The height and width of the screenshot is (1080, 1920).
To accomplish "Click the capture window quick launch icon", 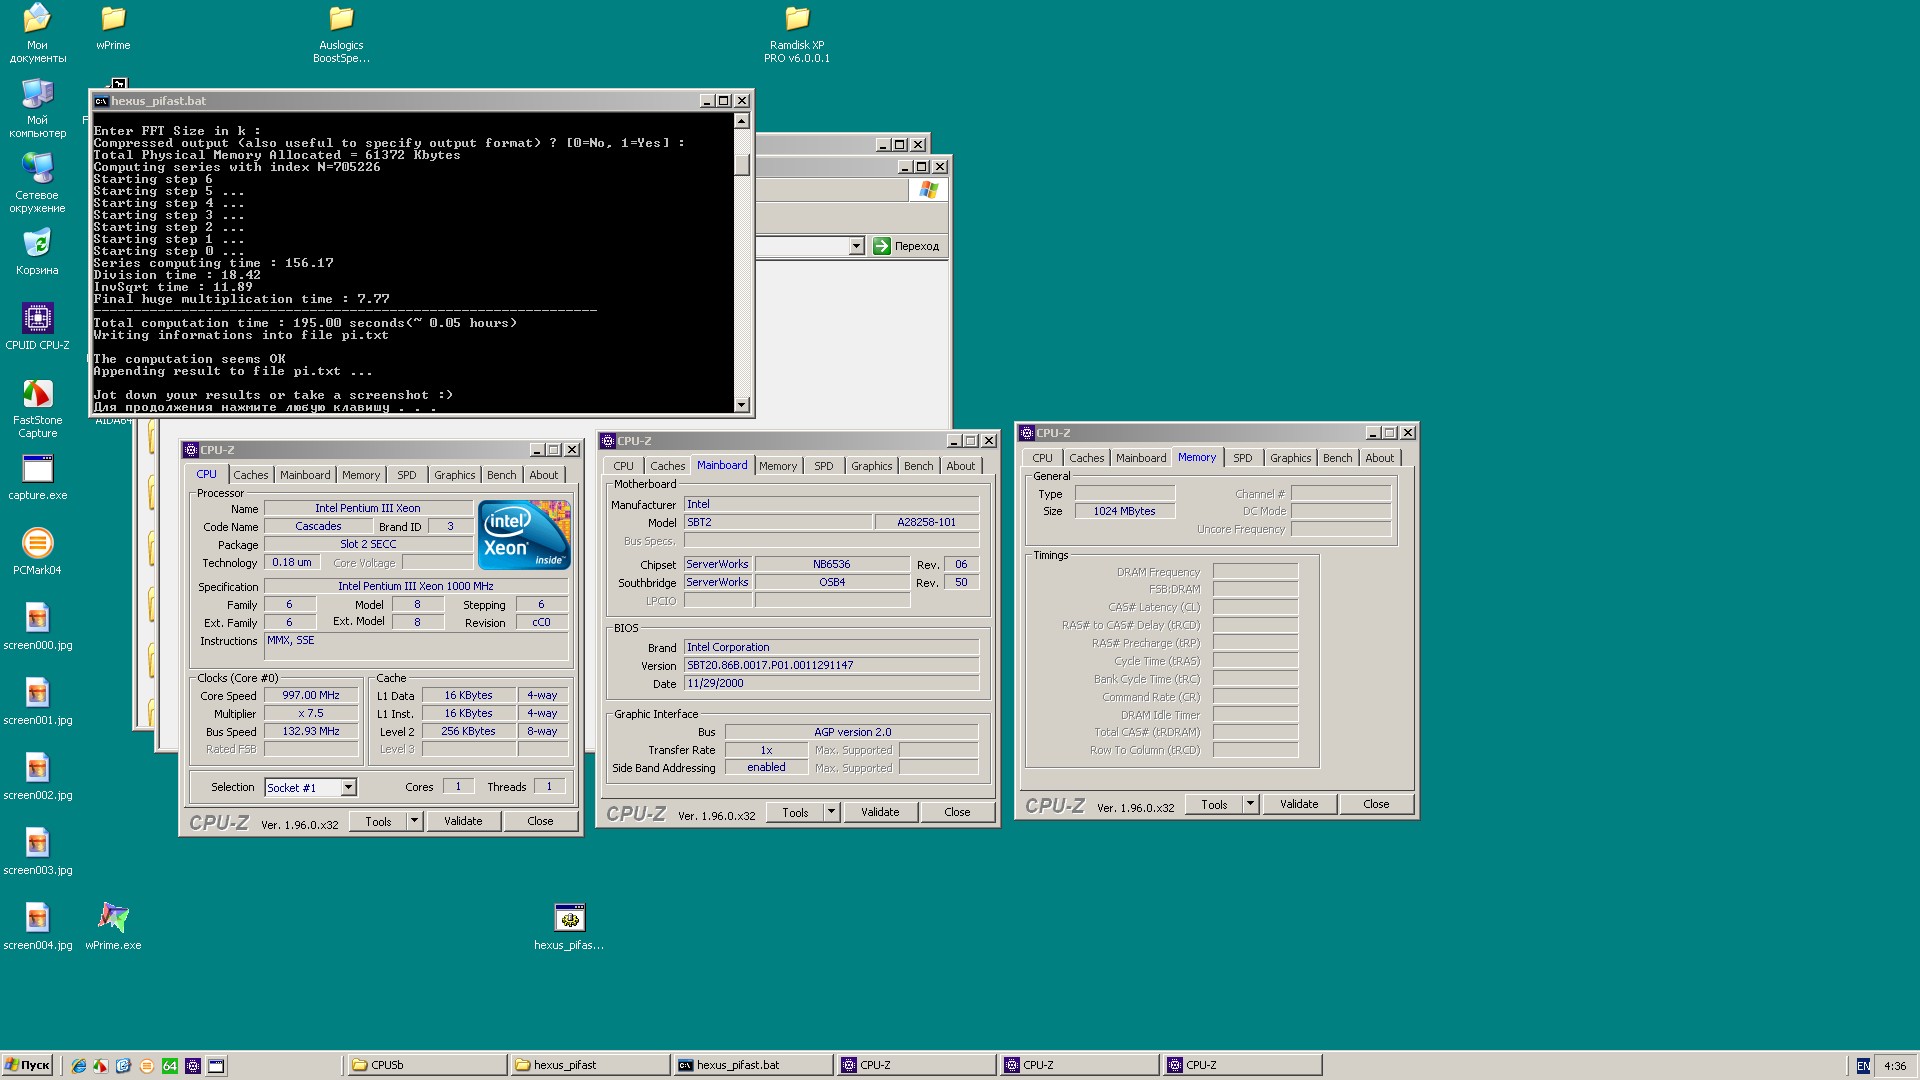I will 216,1066.
